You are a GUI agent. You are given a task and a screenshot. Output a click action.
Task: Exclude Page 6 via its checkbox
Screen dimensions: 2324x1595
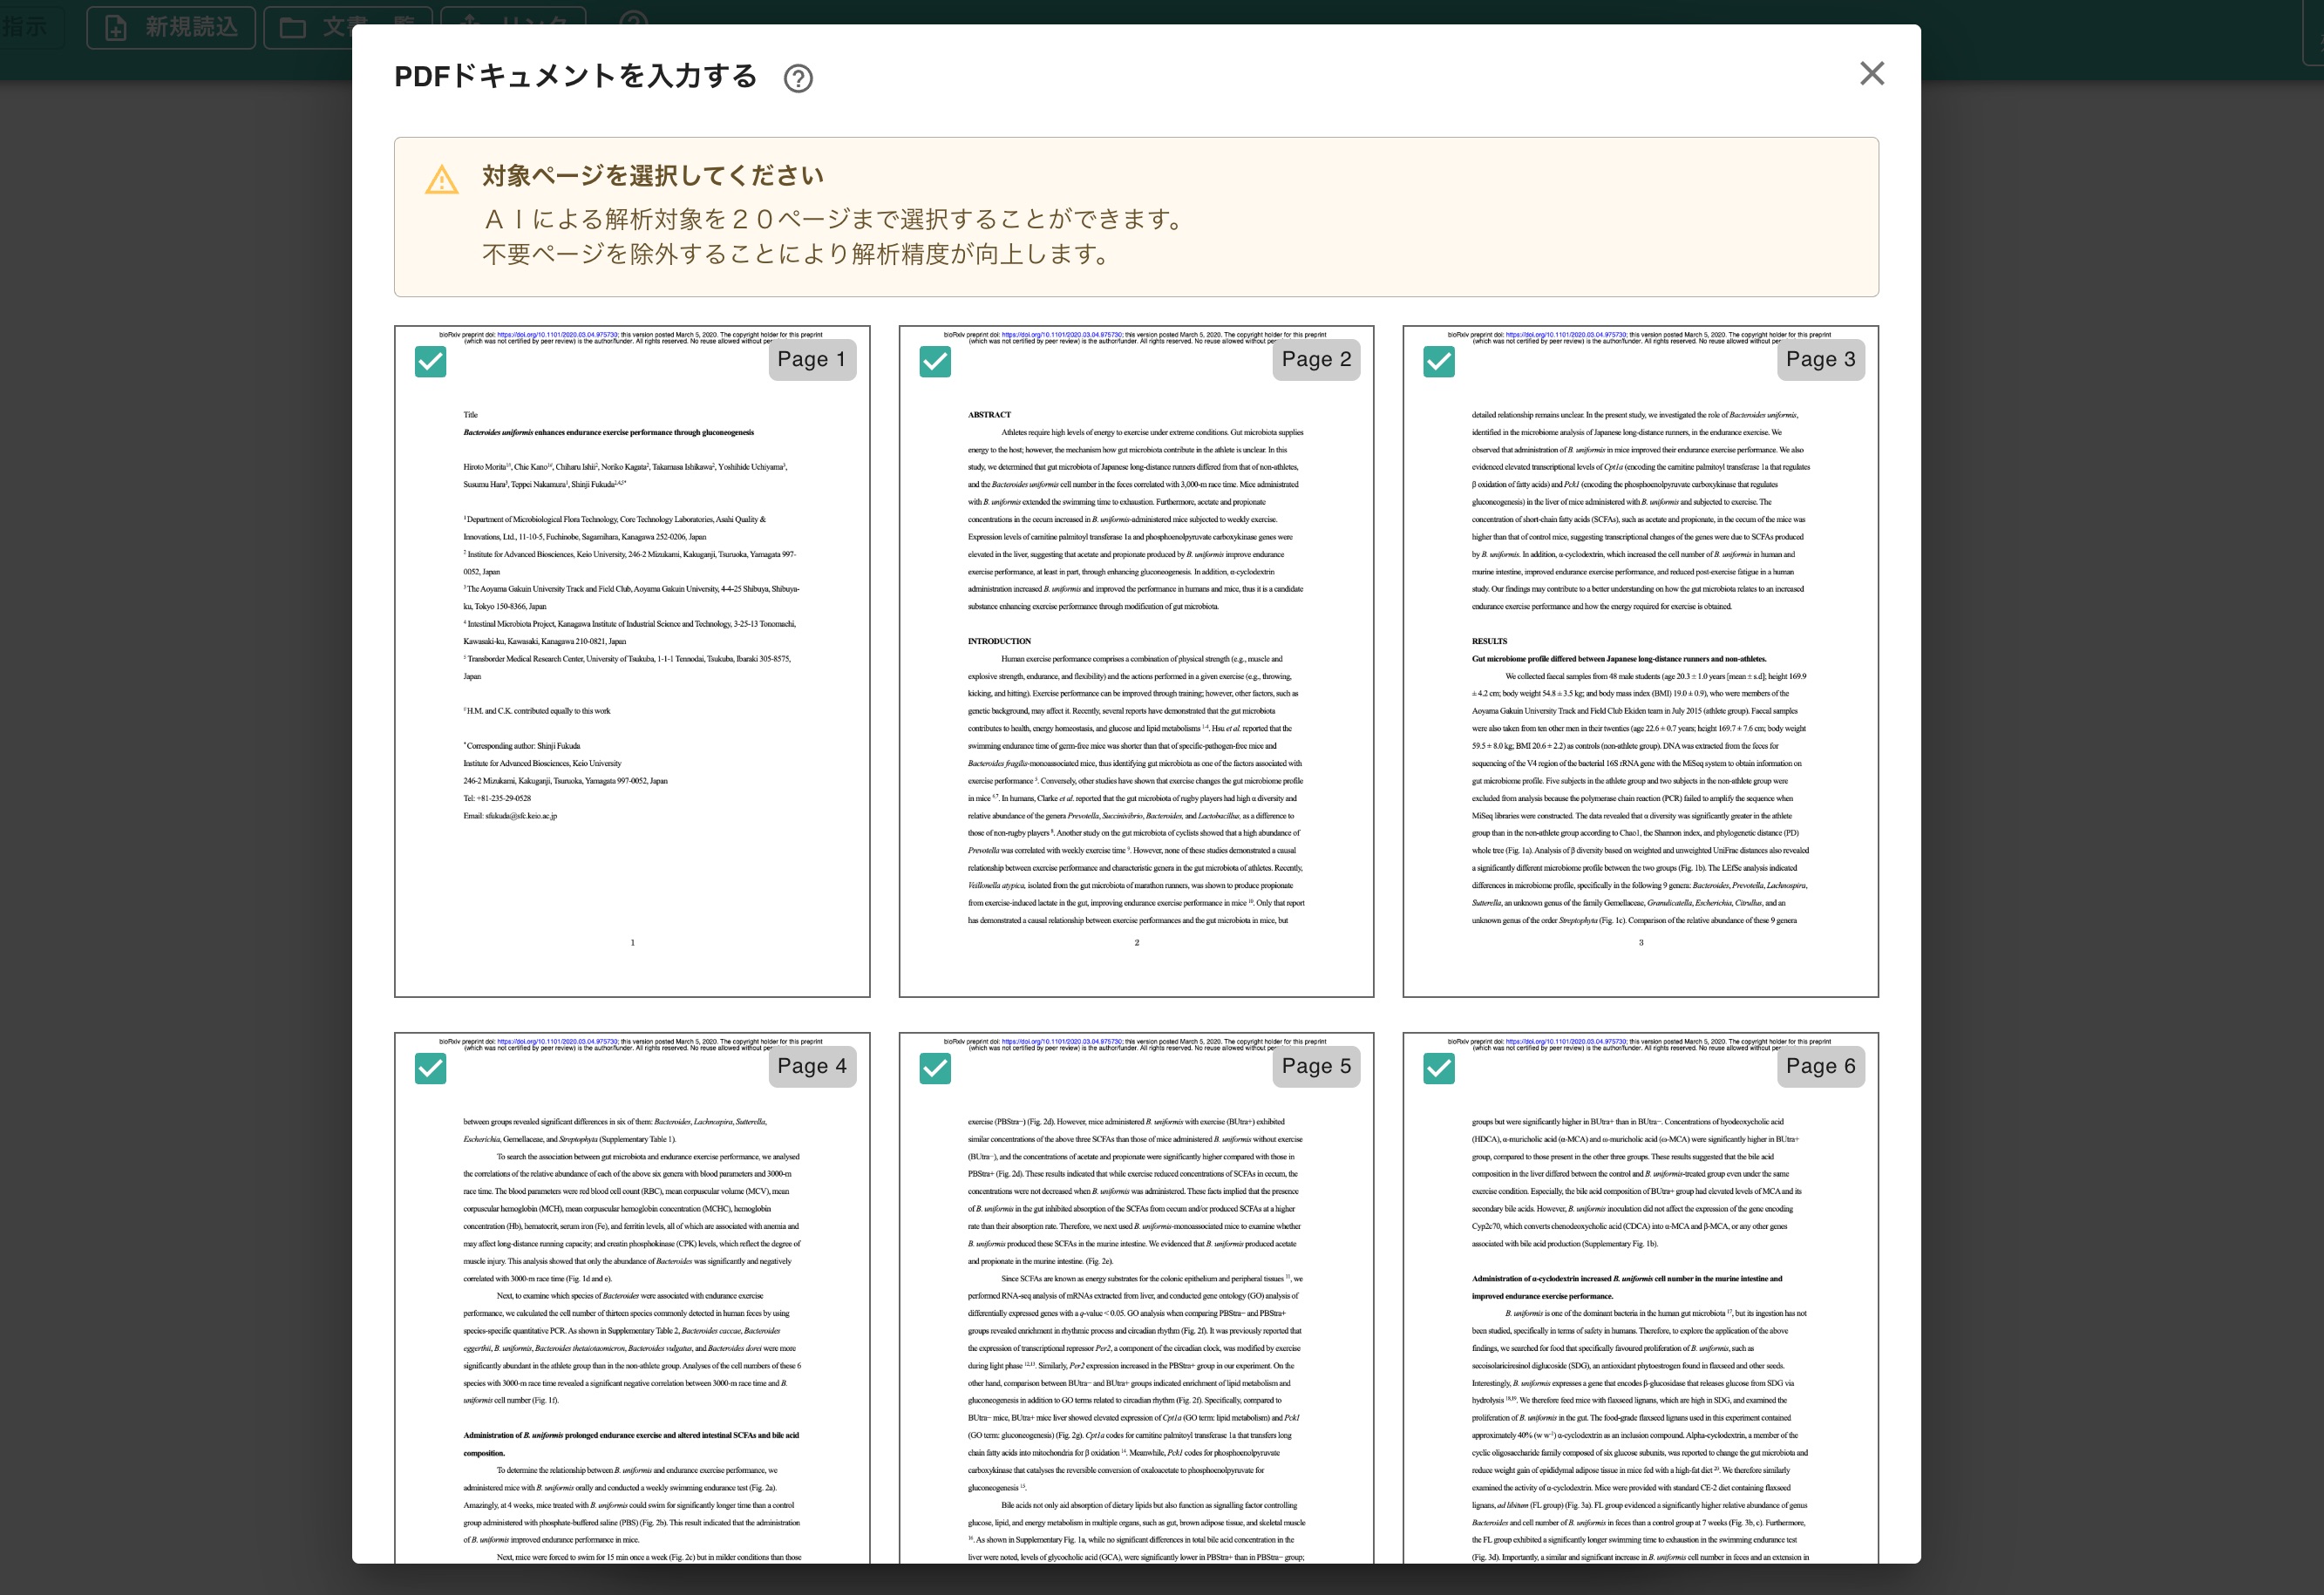coord(1439,1068)
